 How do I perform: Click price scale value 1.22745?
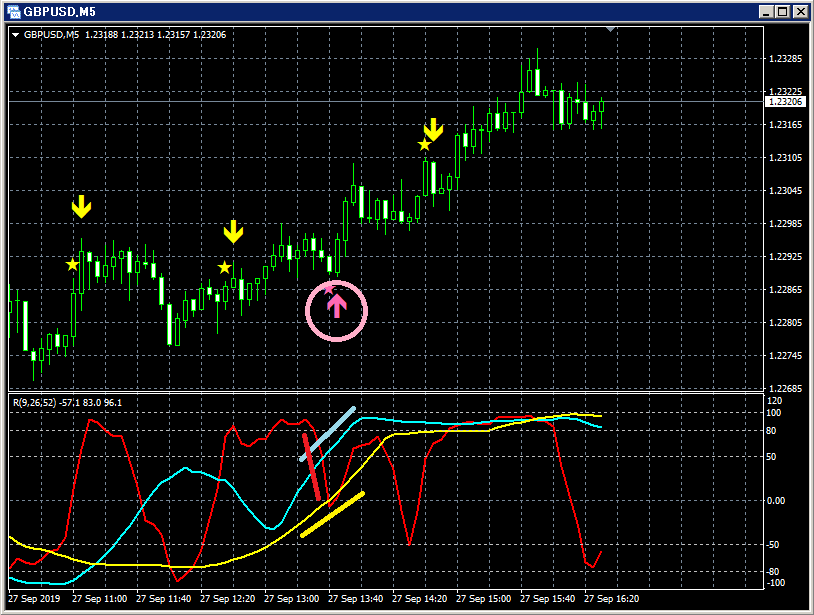click(785, 356)
